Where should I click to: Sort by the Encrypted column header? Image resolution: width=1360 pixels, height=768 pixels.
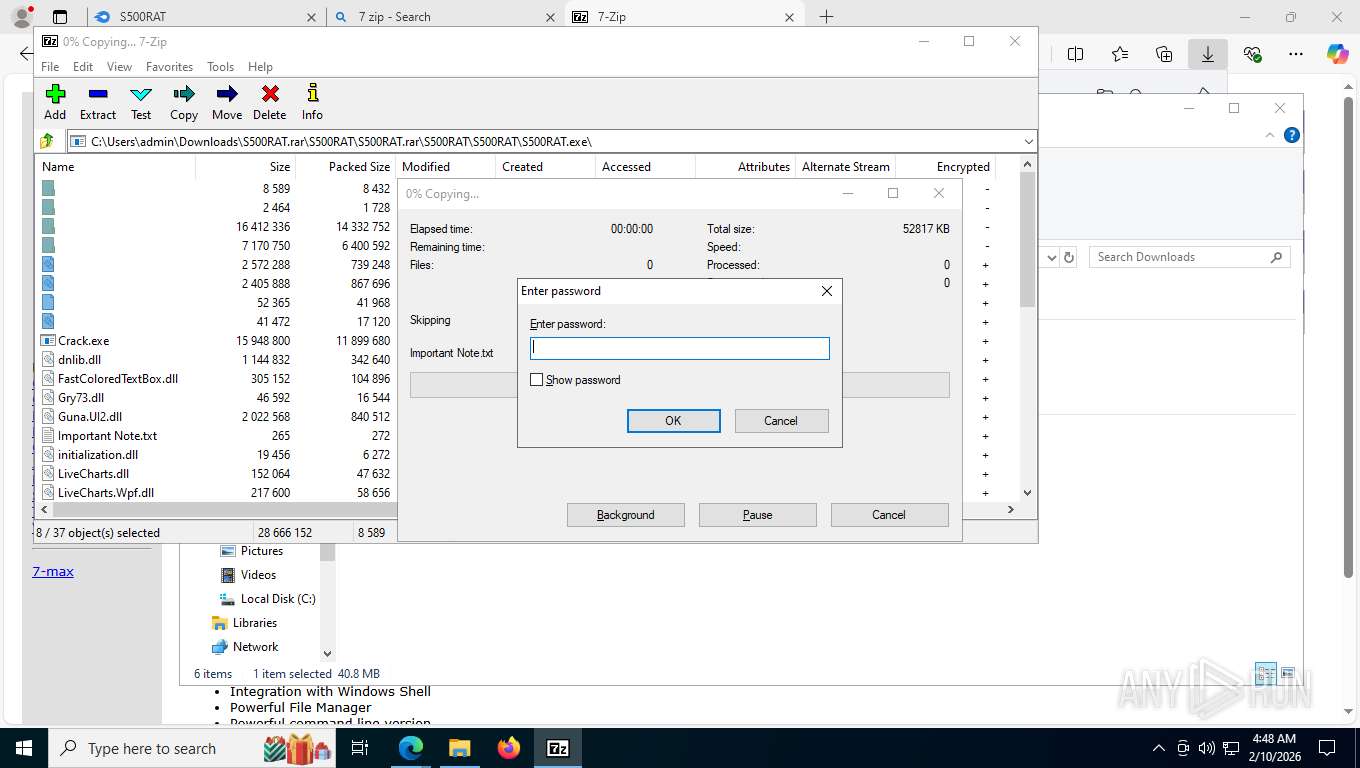(945, 167)
